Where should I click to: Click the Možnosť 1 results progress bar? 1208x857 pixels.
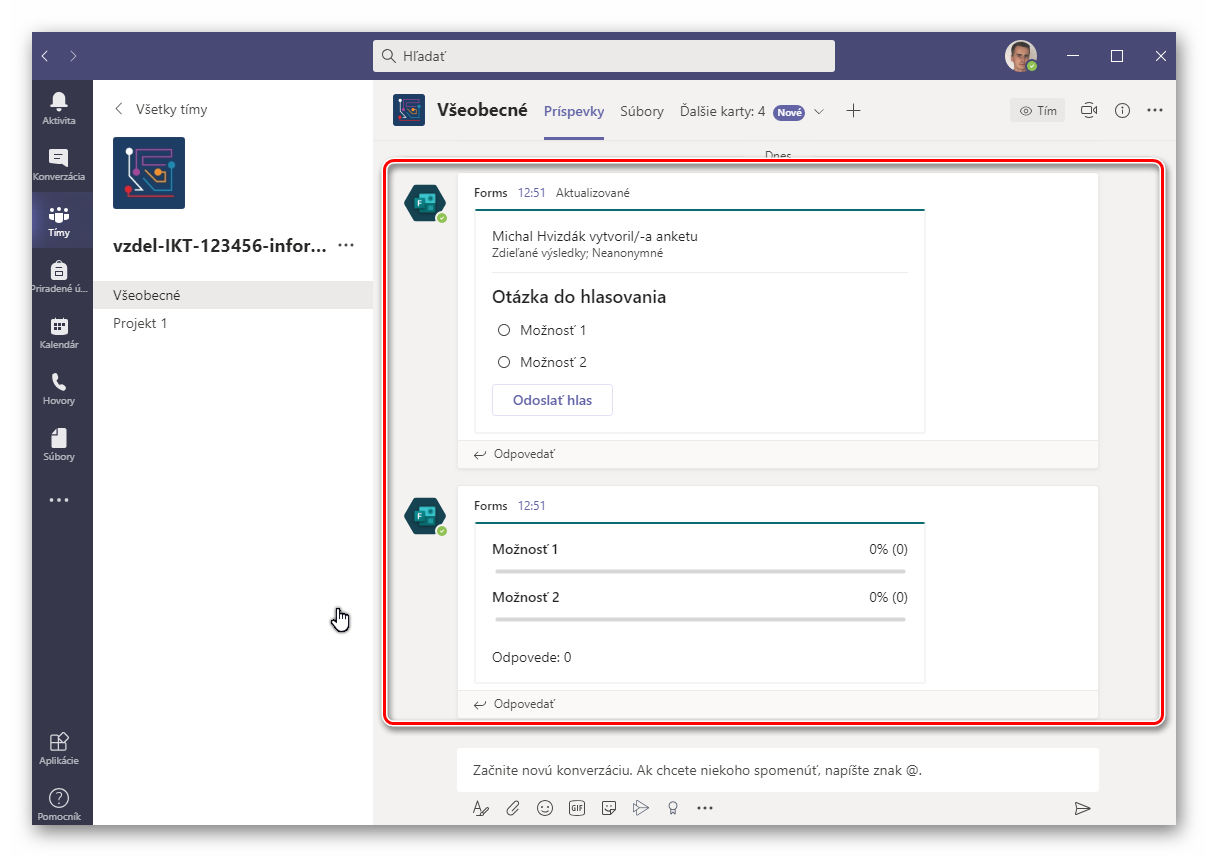coord(700,571)
